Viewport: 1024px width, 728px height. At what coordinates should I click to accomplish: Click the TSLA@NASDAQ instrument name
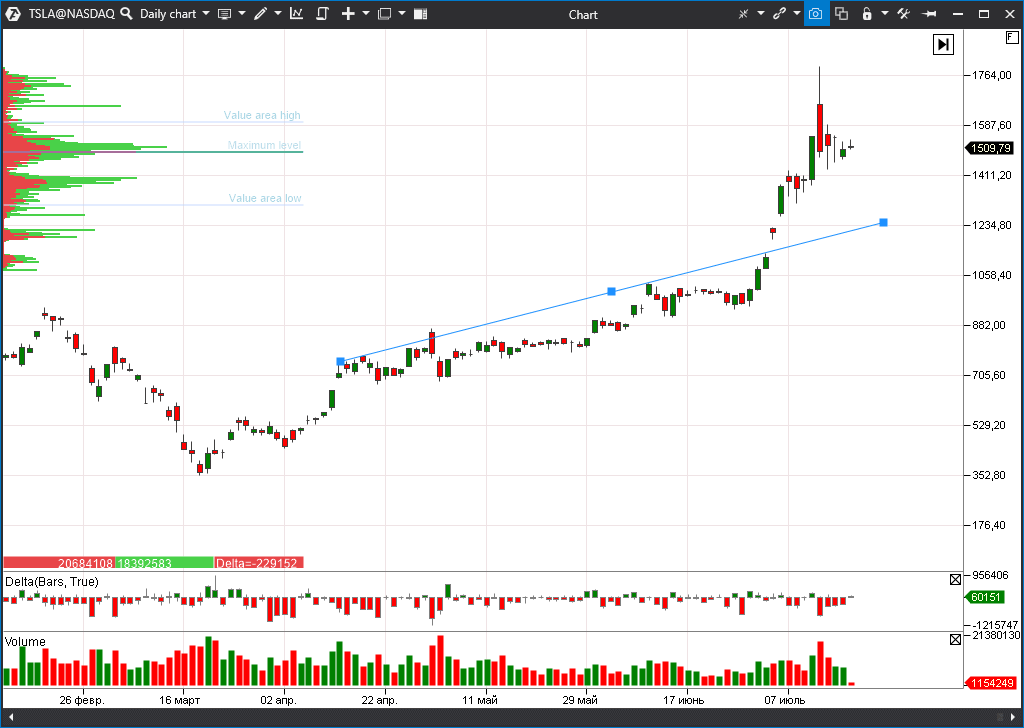click(x=70, y=14)
